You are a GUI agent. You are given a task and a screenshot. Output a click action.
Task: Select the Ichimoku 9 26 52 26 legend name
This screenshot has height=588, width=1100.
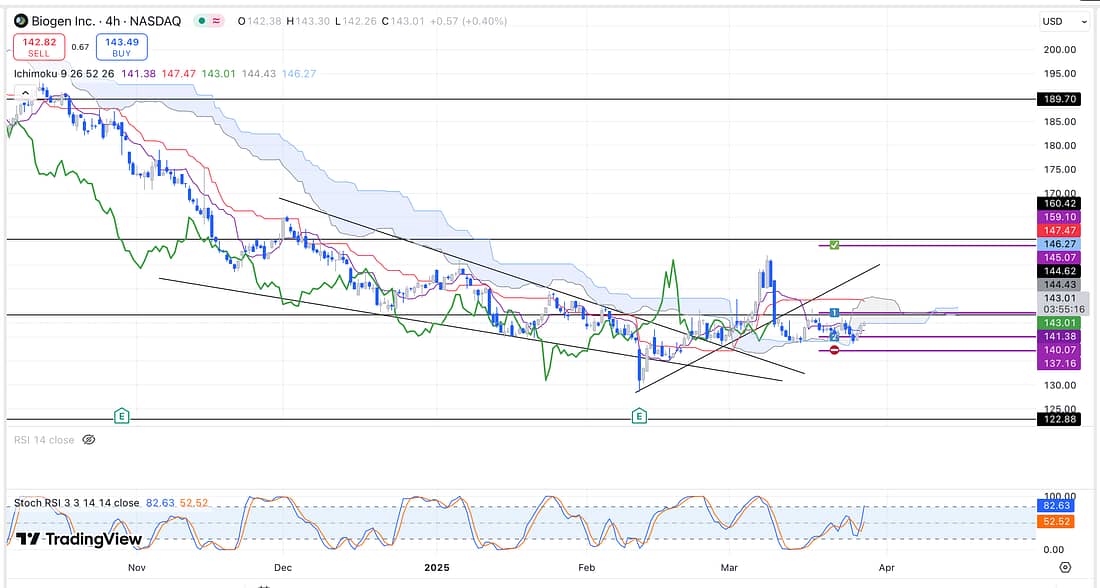click(x=64, y=74)
